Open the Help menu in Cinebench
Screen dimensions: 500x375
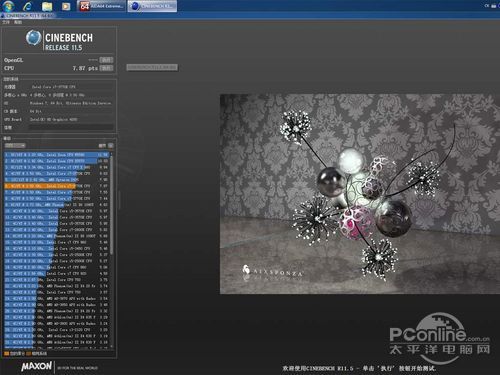coord(18,22)
